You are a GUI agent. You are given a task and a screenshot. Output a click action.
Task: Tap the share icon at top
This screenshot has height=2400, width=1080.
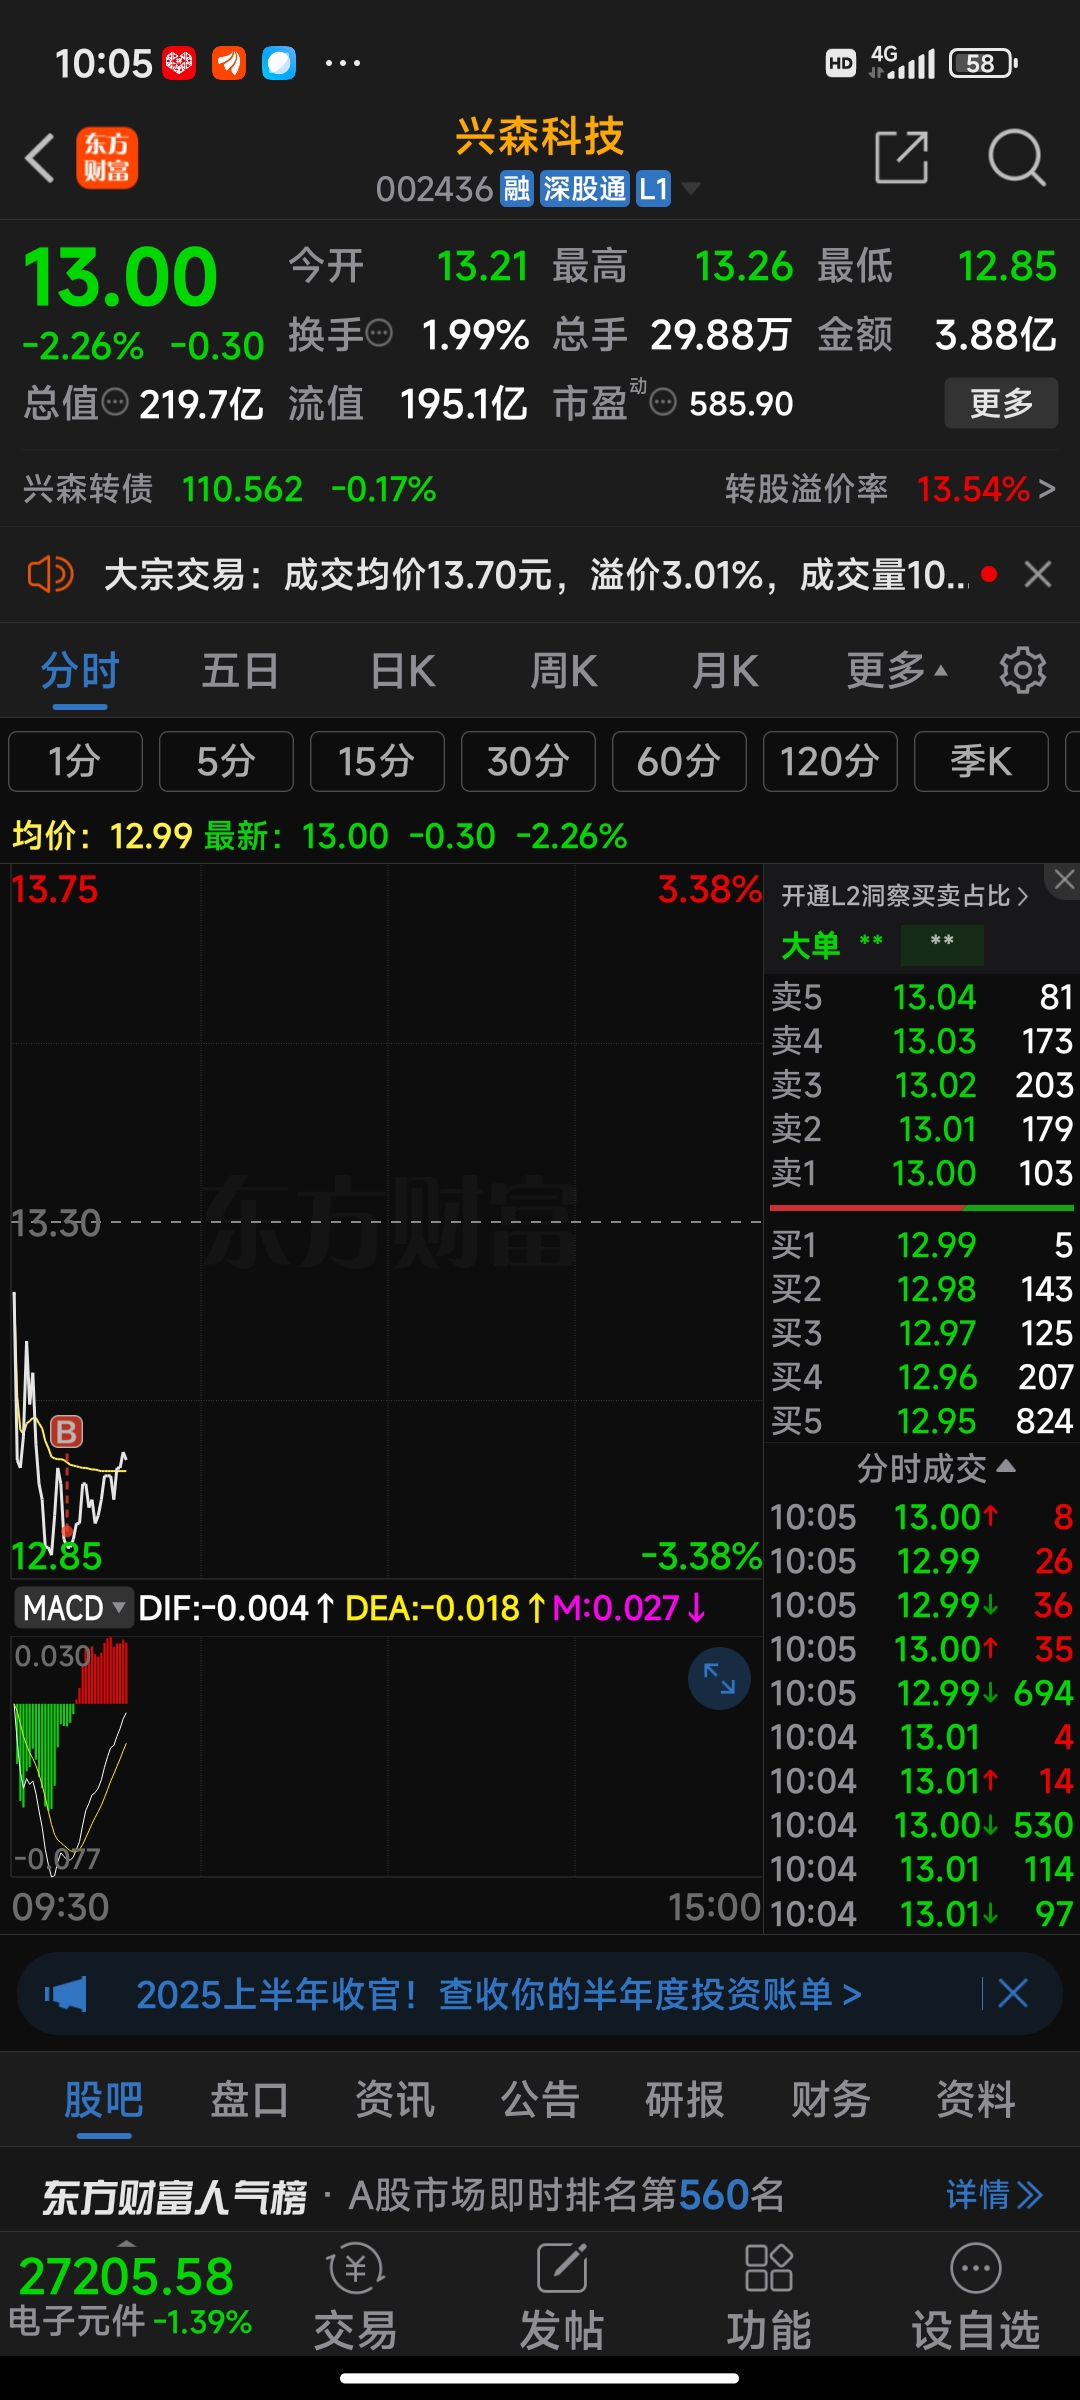tap(902, 157)
